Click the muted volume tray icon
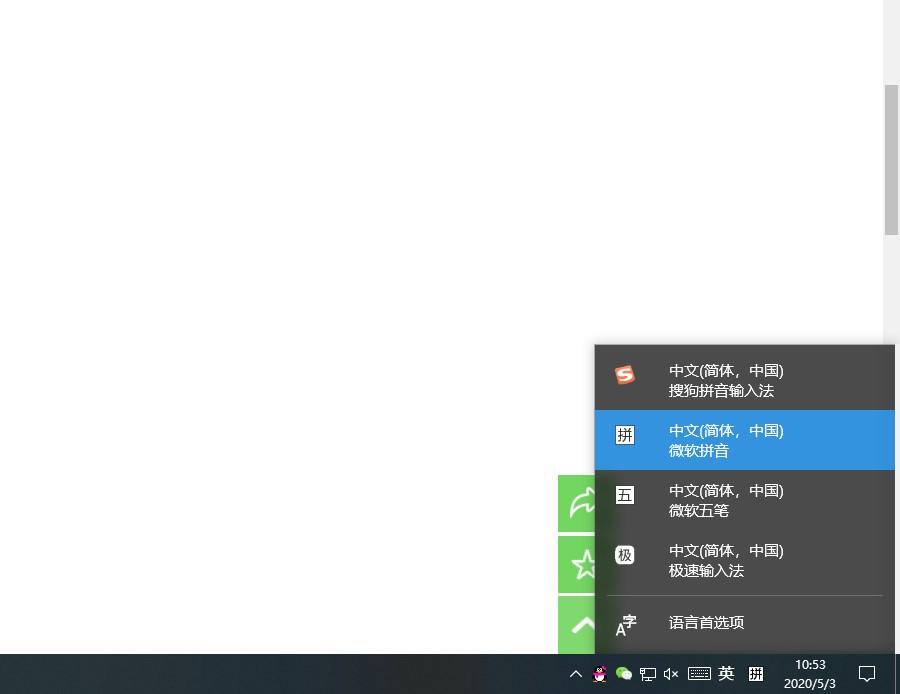Image resolution: width=900 pixels, height=694 pixels. (671, 674)
